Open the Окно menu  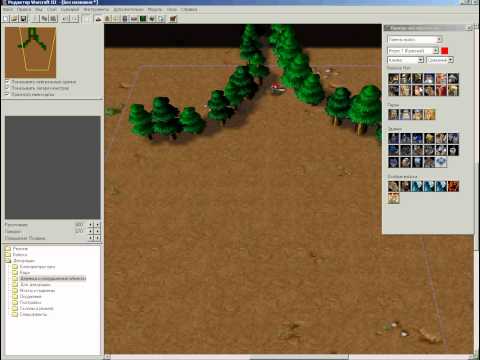[x=172, y=9]
